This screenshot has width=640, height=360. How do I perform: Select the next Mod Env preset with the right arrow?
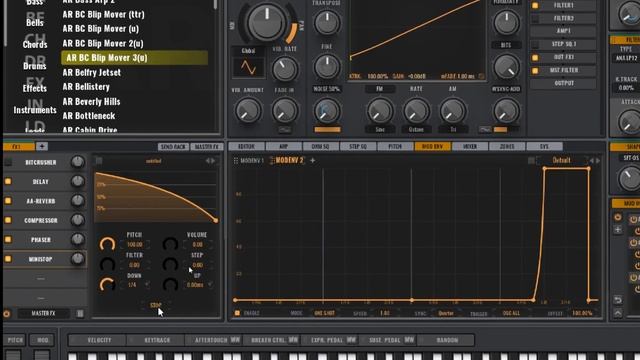(x=598, y=161)
